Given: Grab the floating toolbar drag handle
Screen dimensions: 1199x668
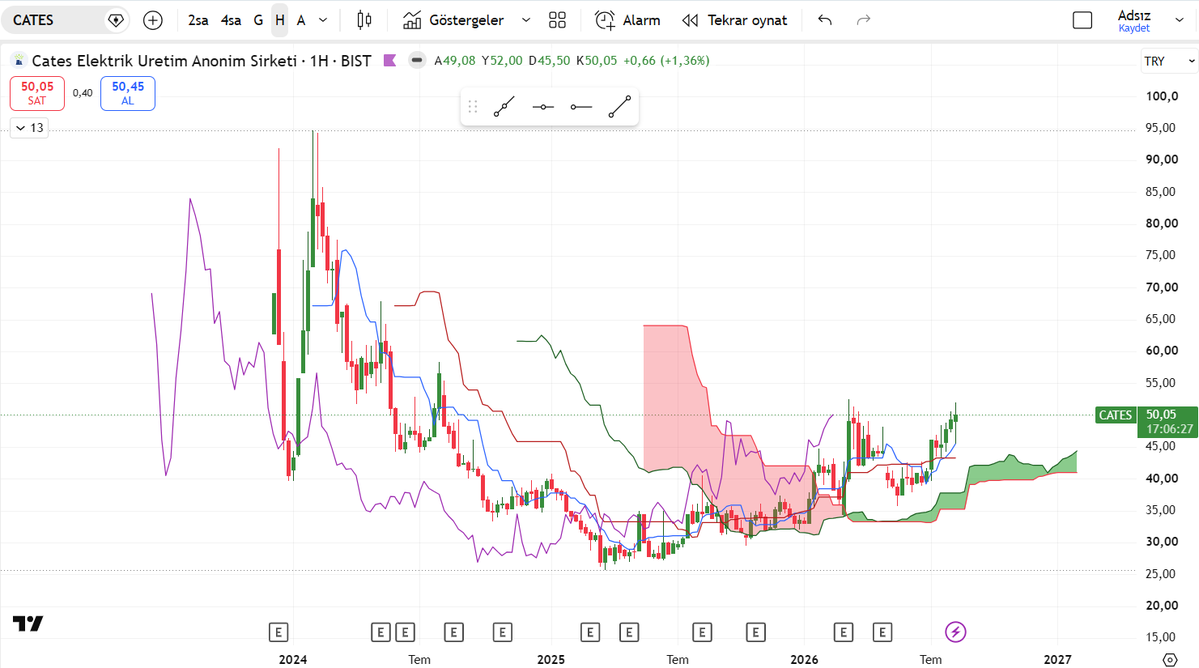Looking at the screenshot, I should pyautogui.click(x=473, y=107).
